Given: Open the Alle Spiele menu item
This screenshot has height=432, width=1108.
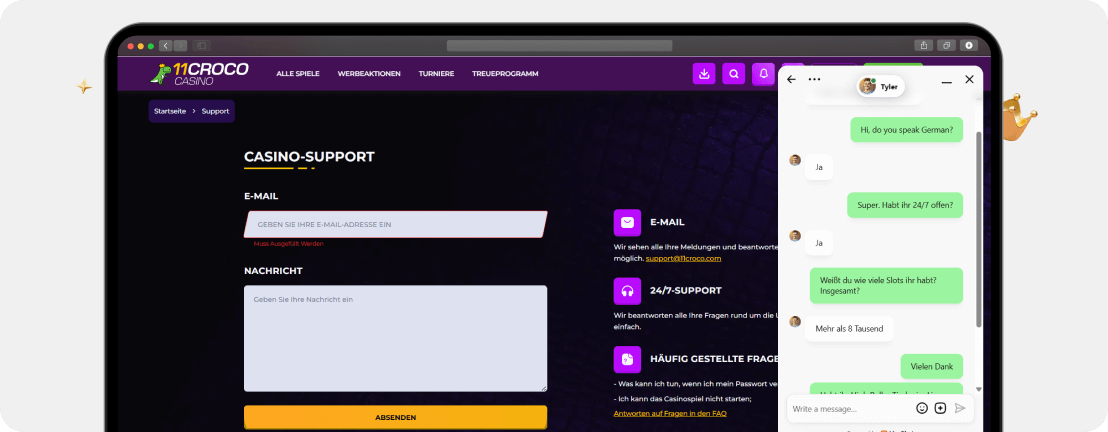Looking at the screenshot, I should [x=298, y=74].
